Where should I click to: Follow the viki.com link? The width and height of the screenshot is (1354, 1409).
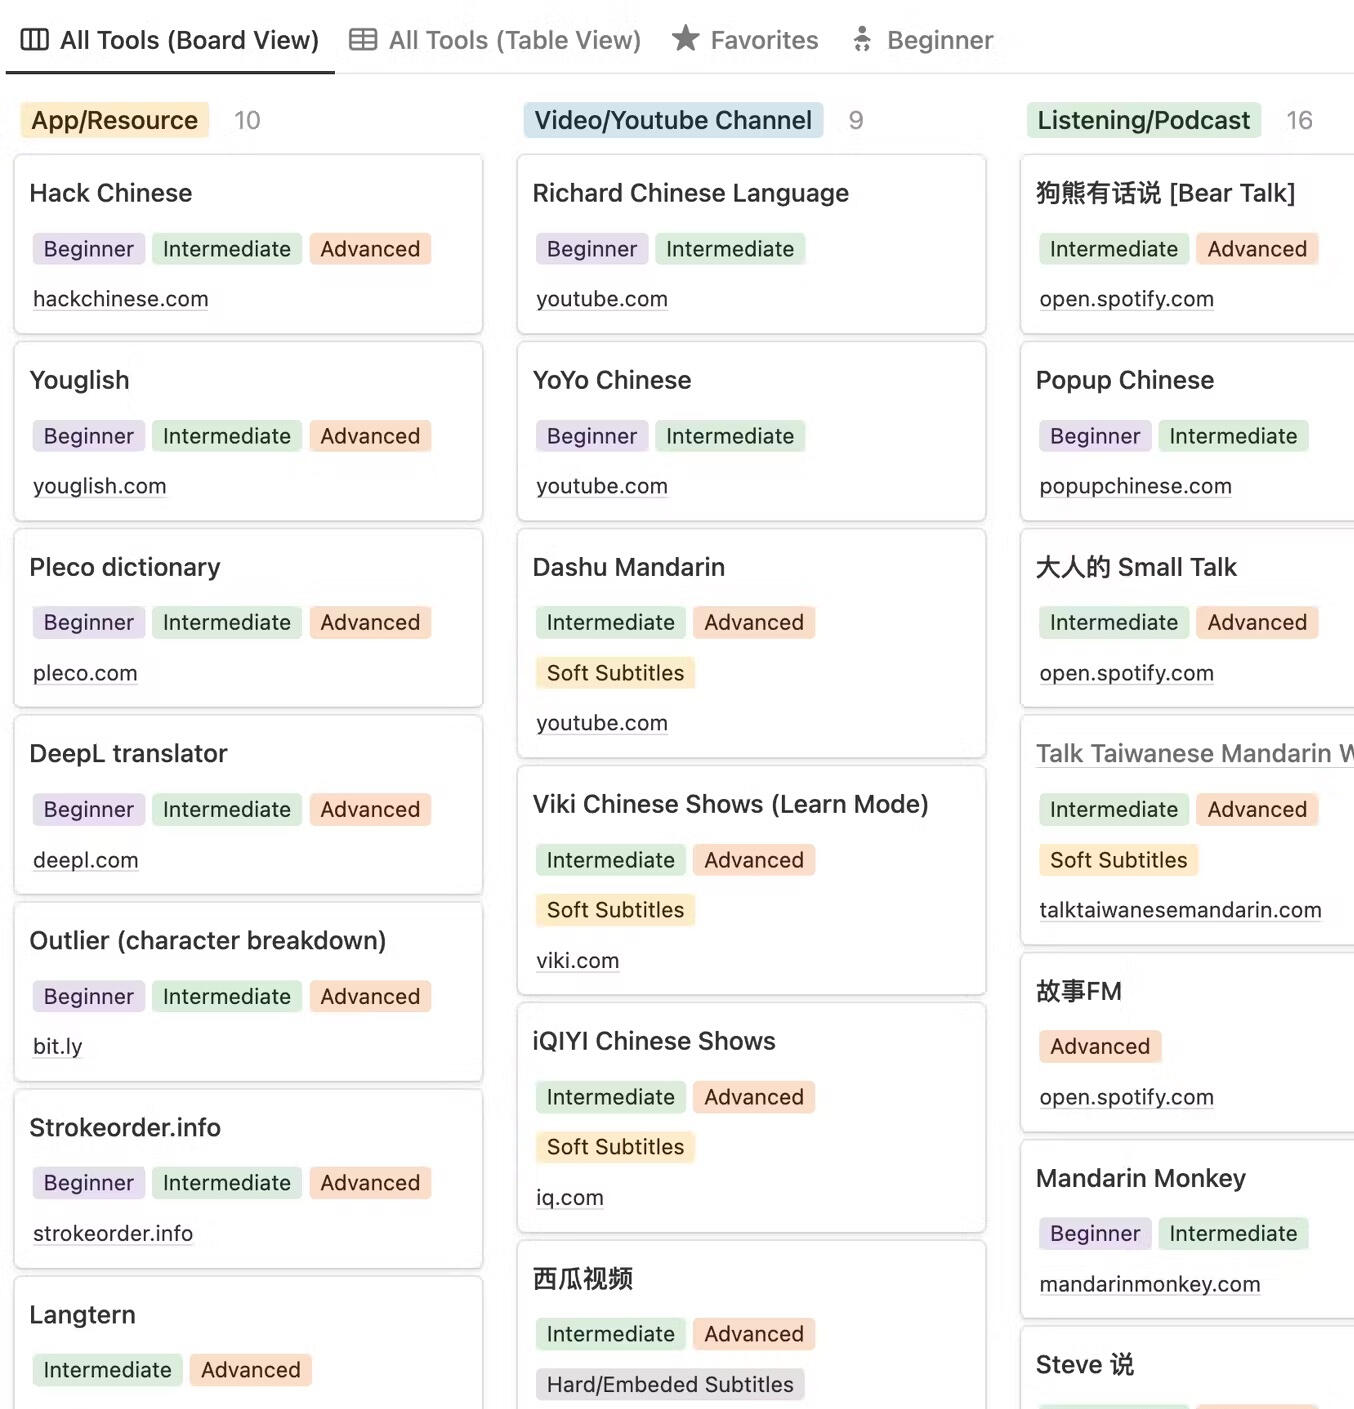577,961
